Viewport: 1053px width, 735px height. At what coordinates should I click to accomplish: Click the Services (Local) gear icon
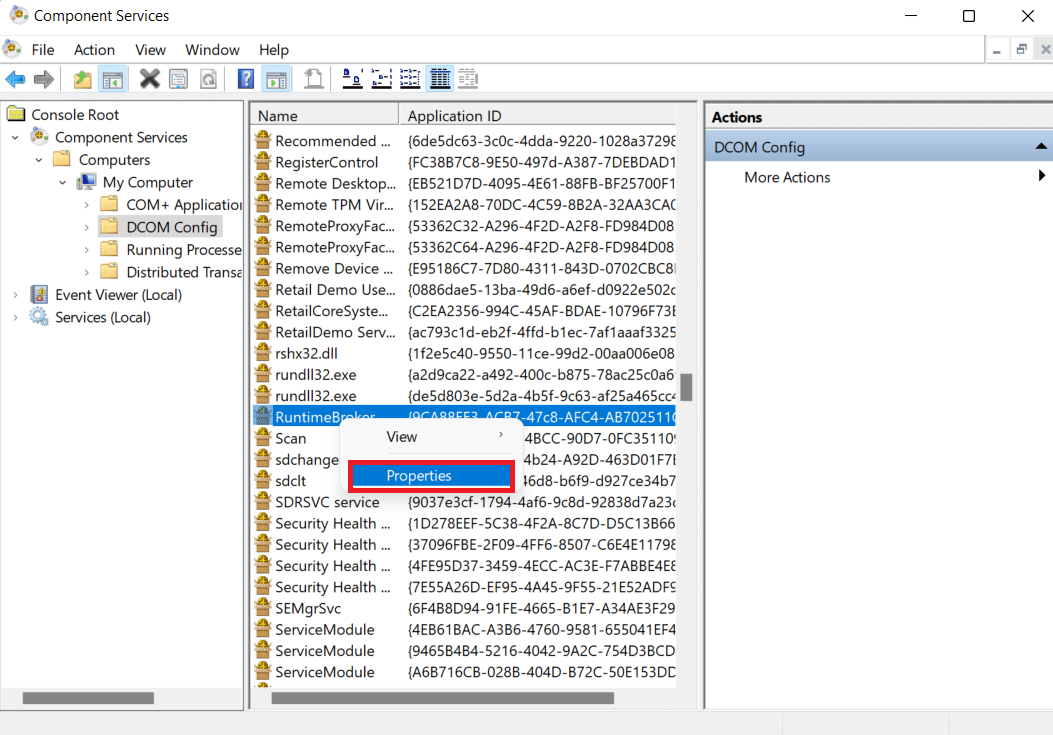click(x=39, y=316)
